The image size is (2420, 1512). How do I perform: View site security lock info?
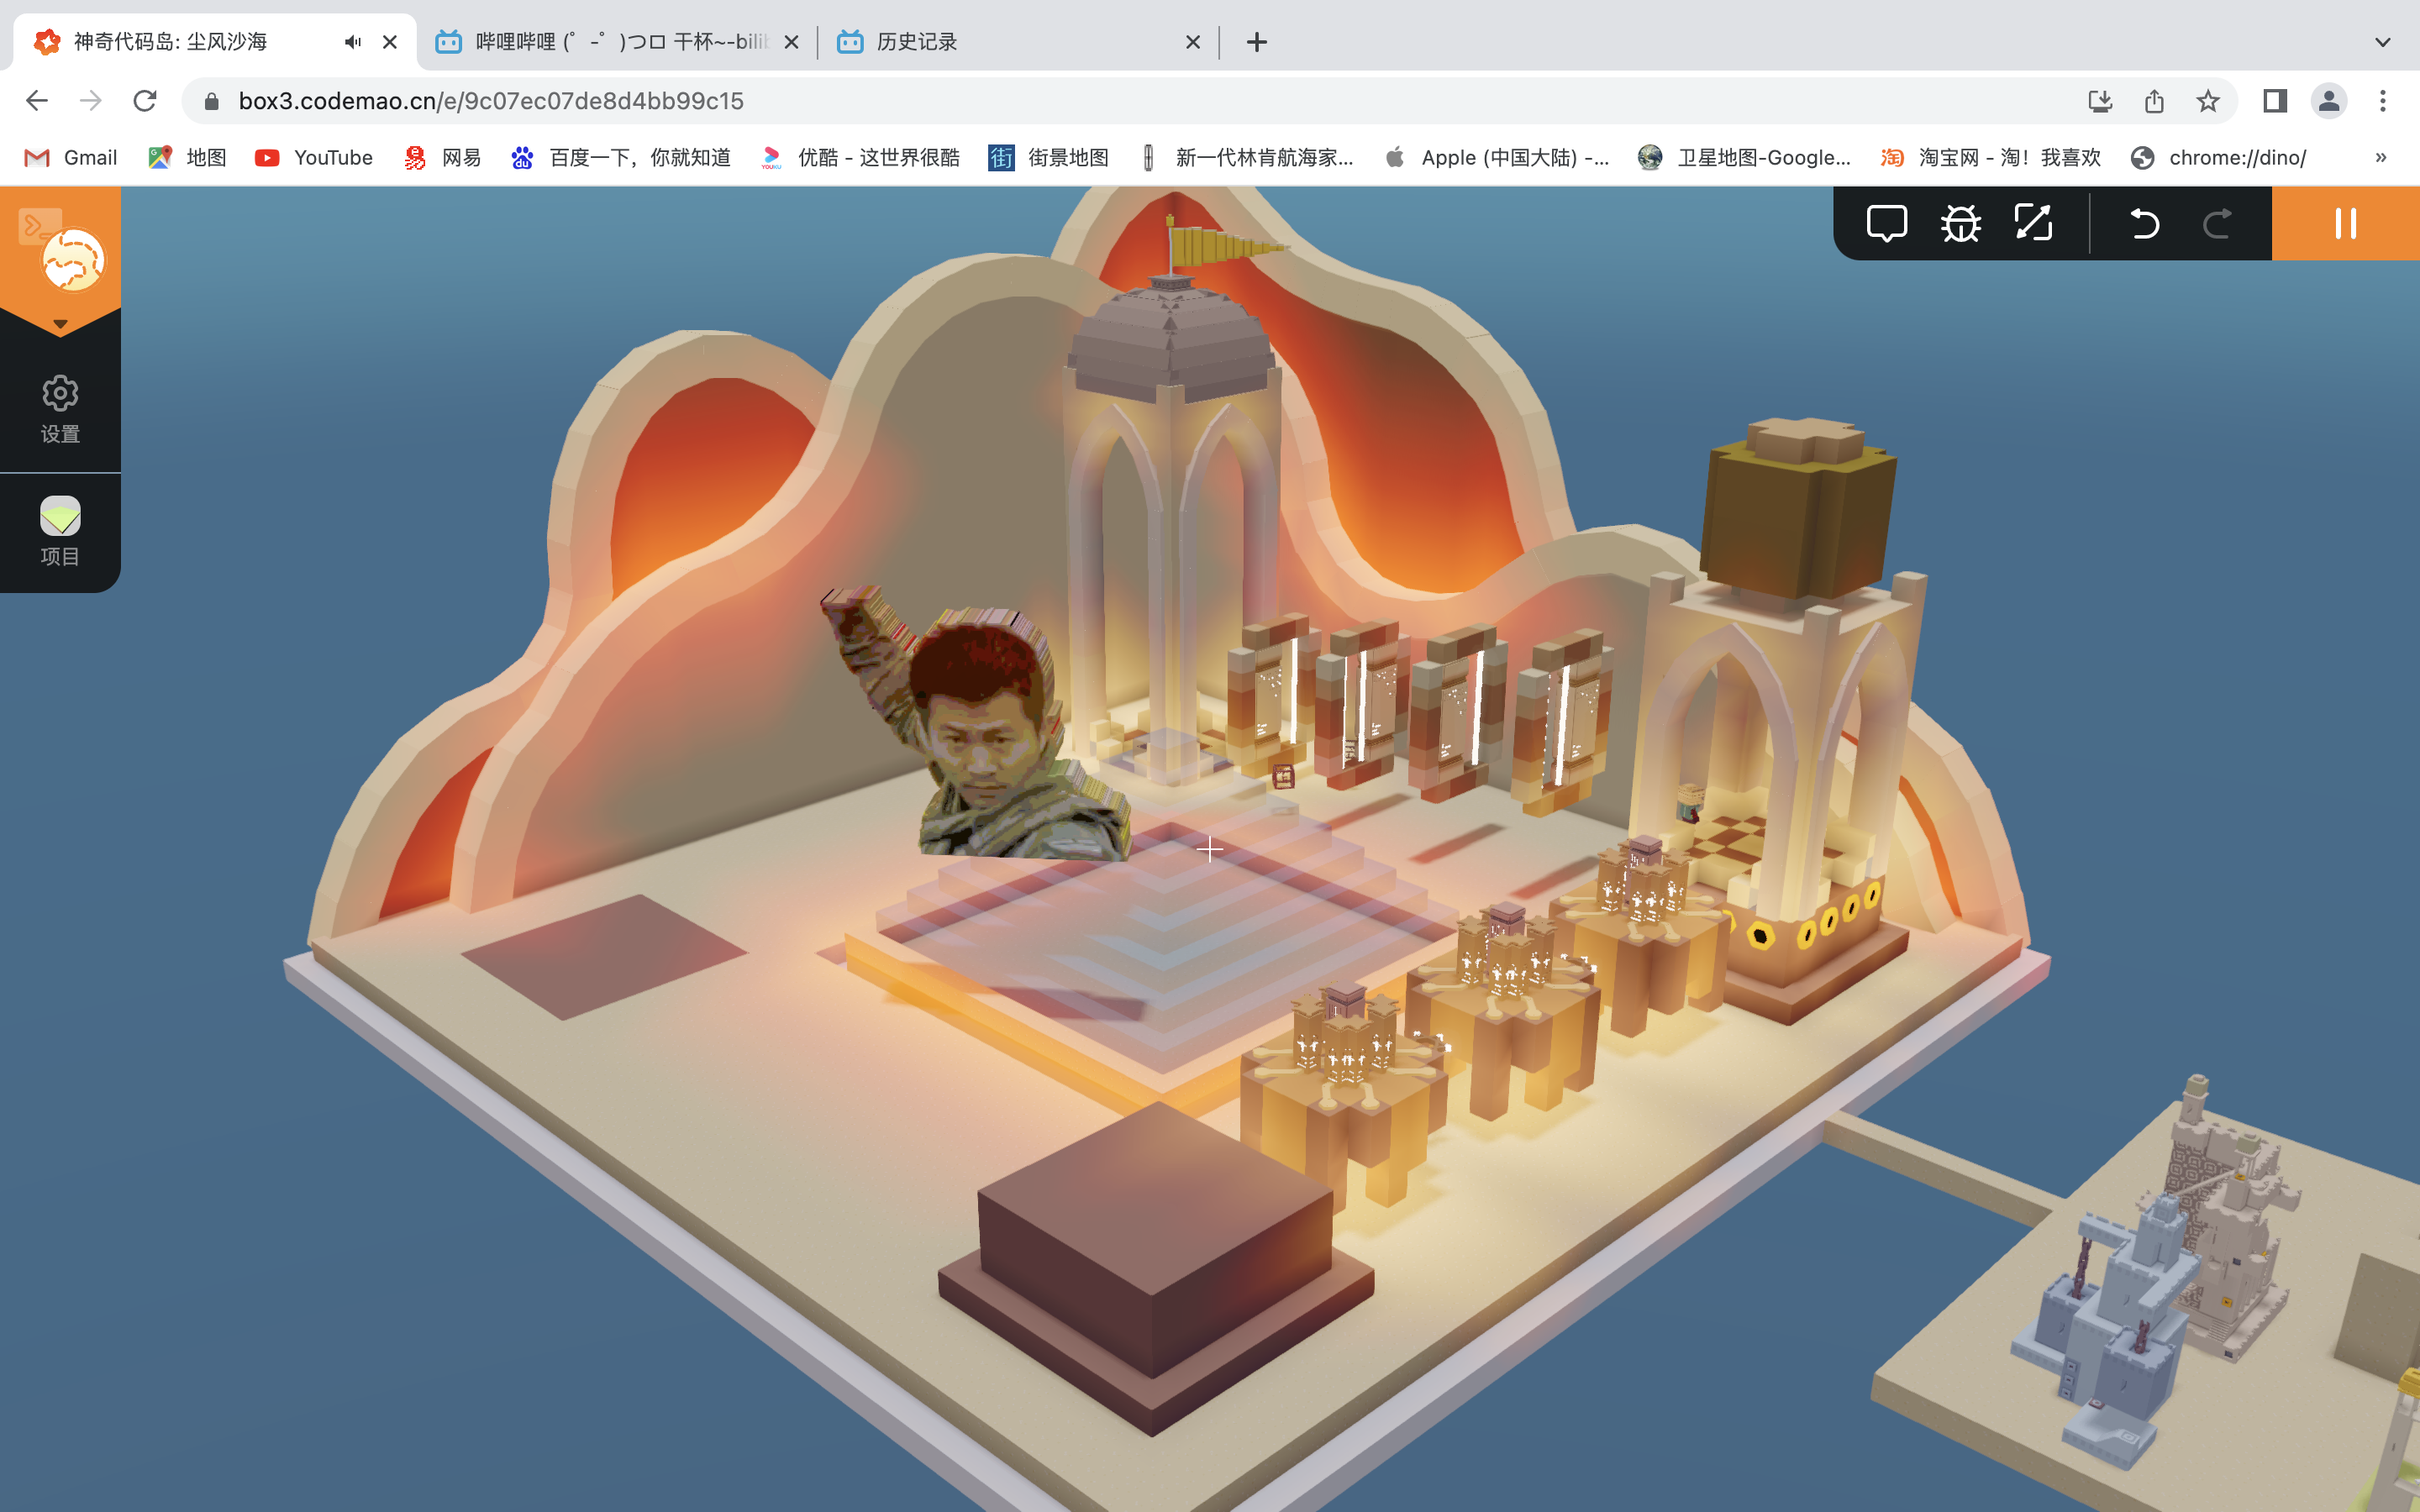[x=211, y=101]
